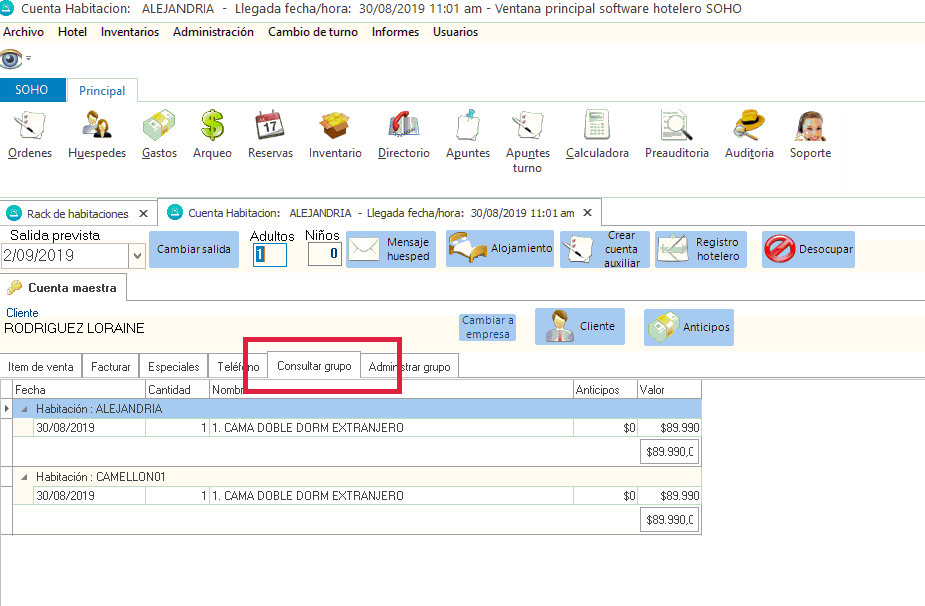The image size is (925, 606).
Task: Expand the Salida prevista date dropdown
Action: pos(137,256)
